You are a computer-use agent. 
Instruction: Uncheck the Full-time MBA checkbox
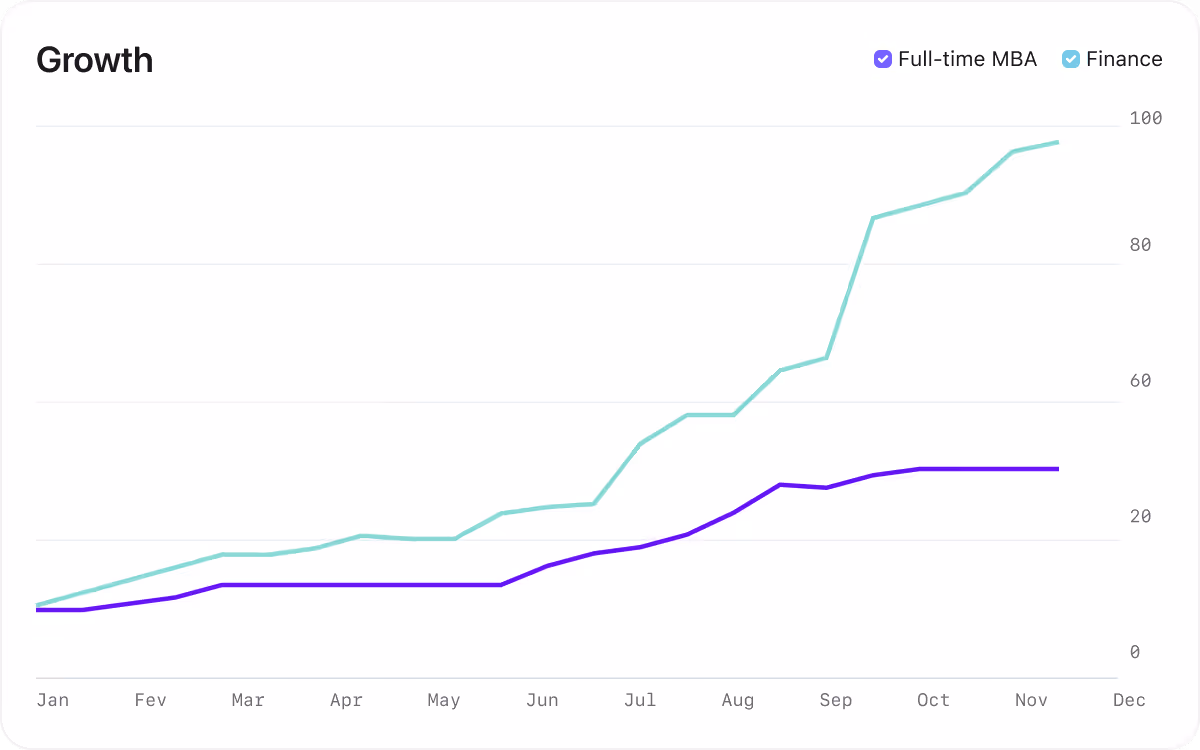pyautogui.click(x=882, y=59)
